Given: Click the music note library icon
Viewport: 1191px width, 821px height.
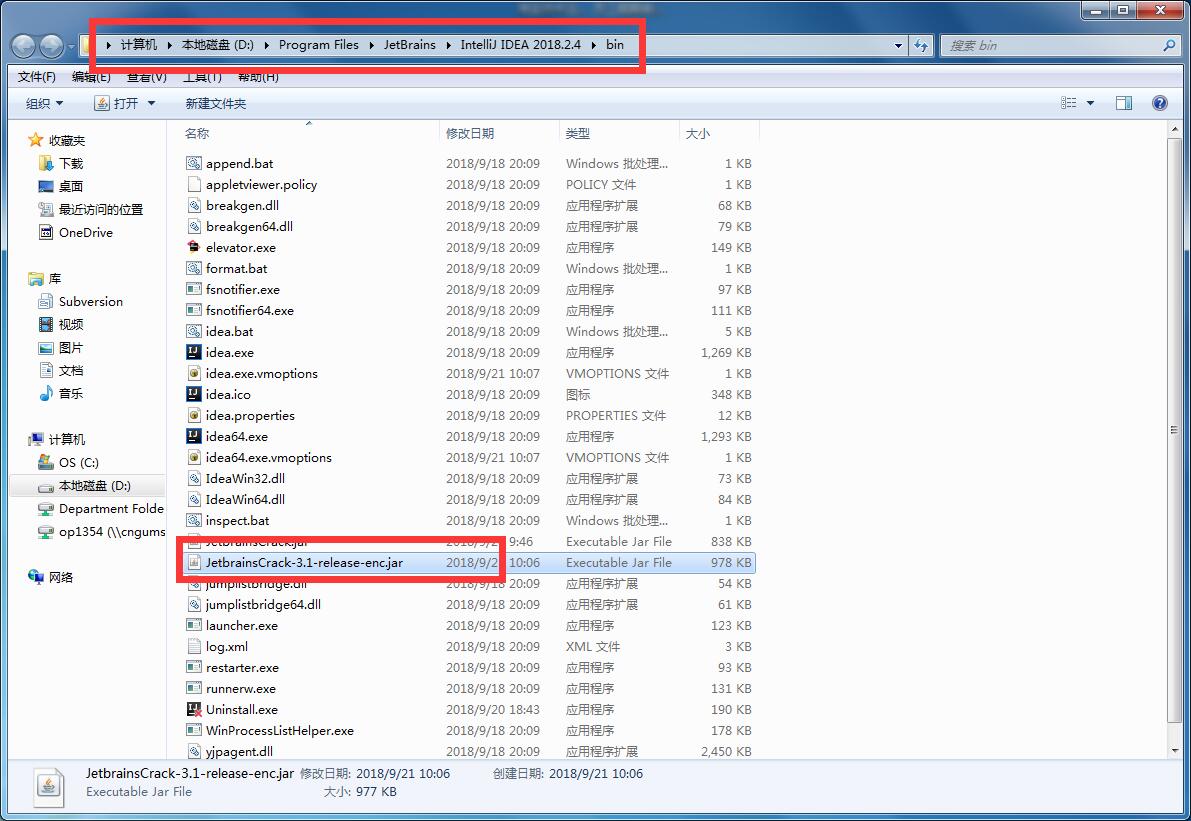Looking at the screenshot, I should coord(46,393).
